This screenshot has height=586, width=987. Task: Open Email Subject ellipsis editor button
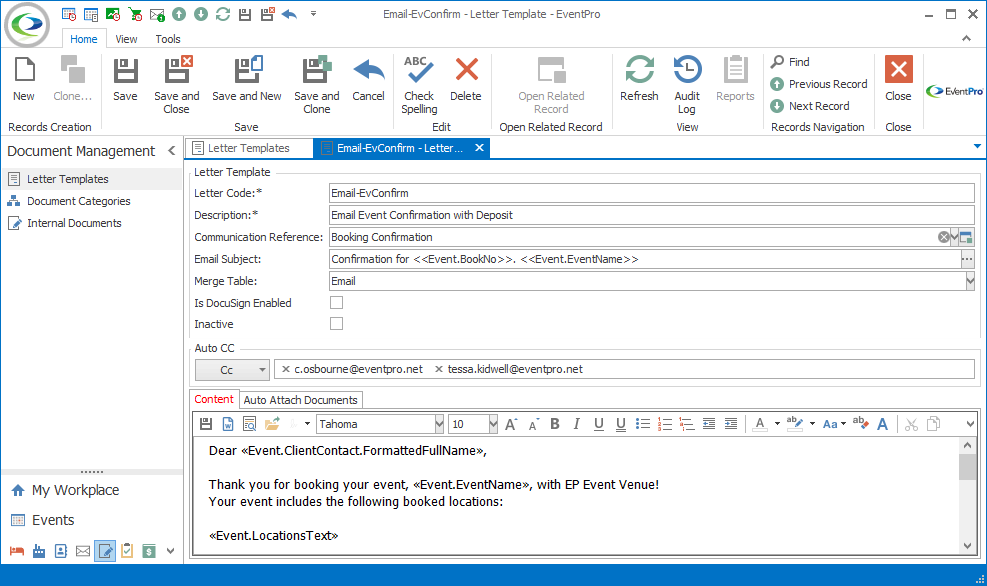(x=967, y=259)
